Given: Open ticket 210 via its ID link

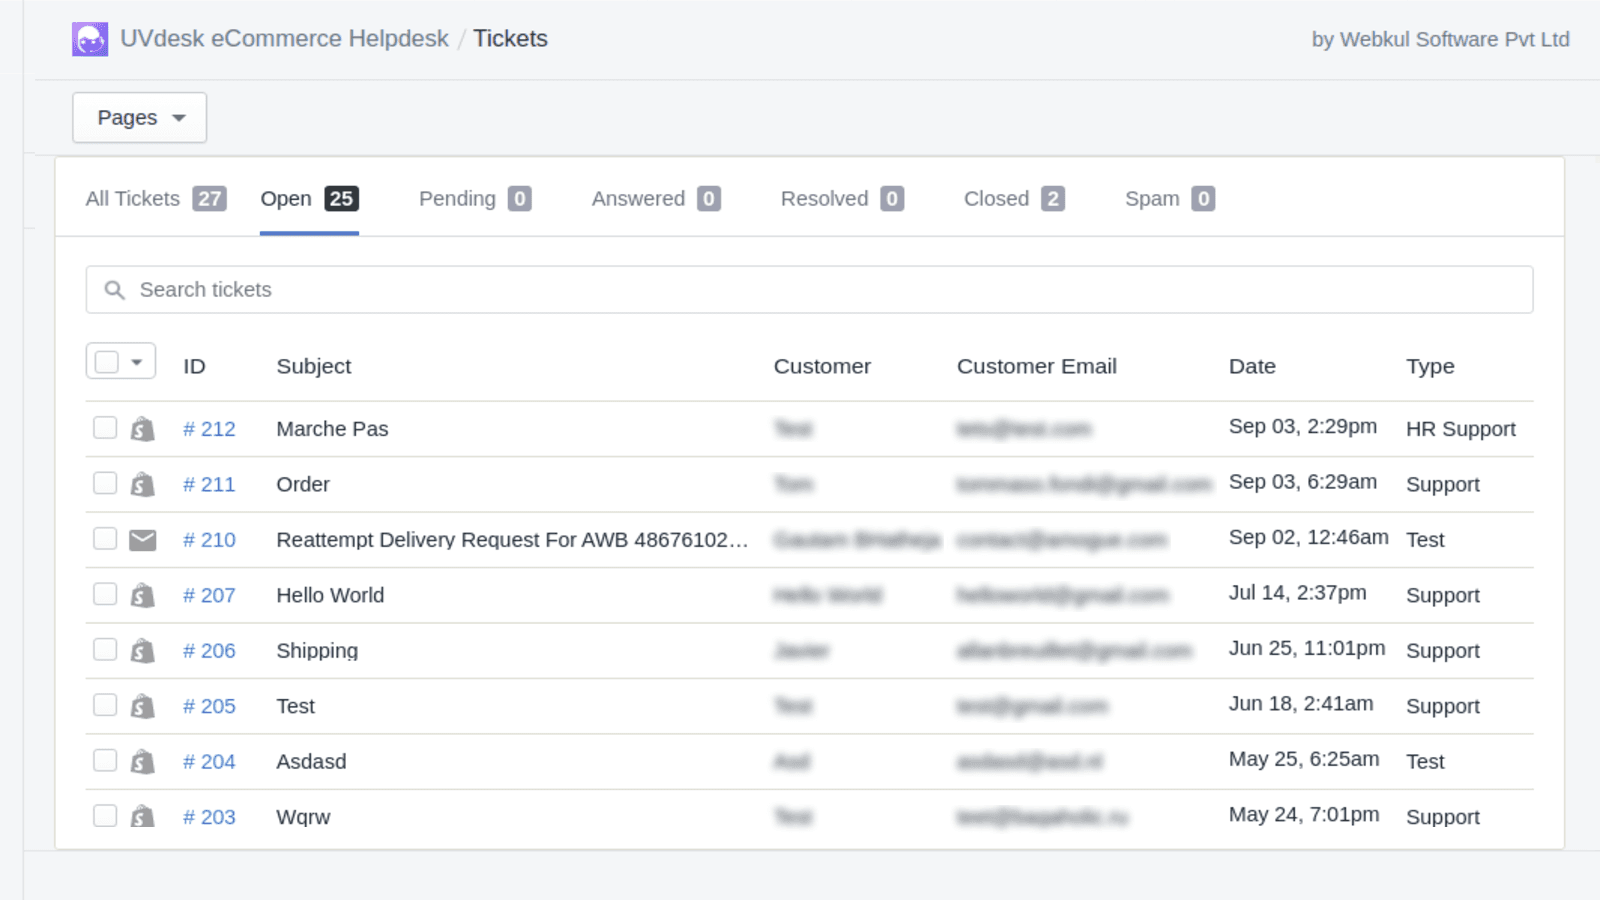Looking at the screenshot, I should 209,539.
